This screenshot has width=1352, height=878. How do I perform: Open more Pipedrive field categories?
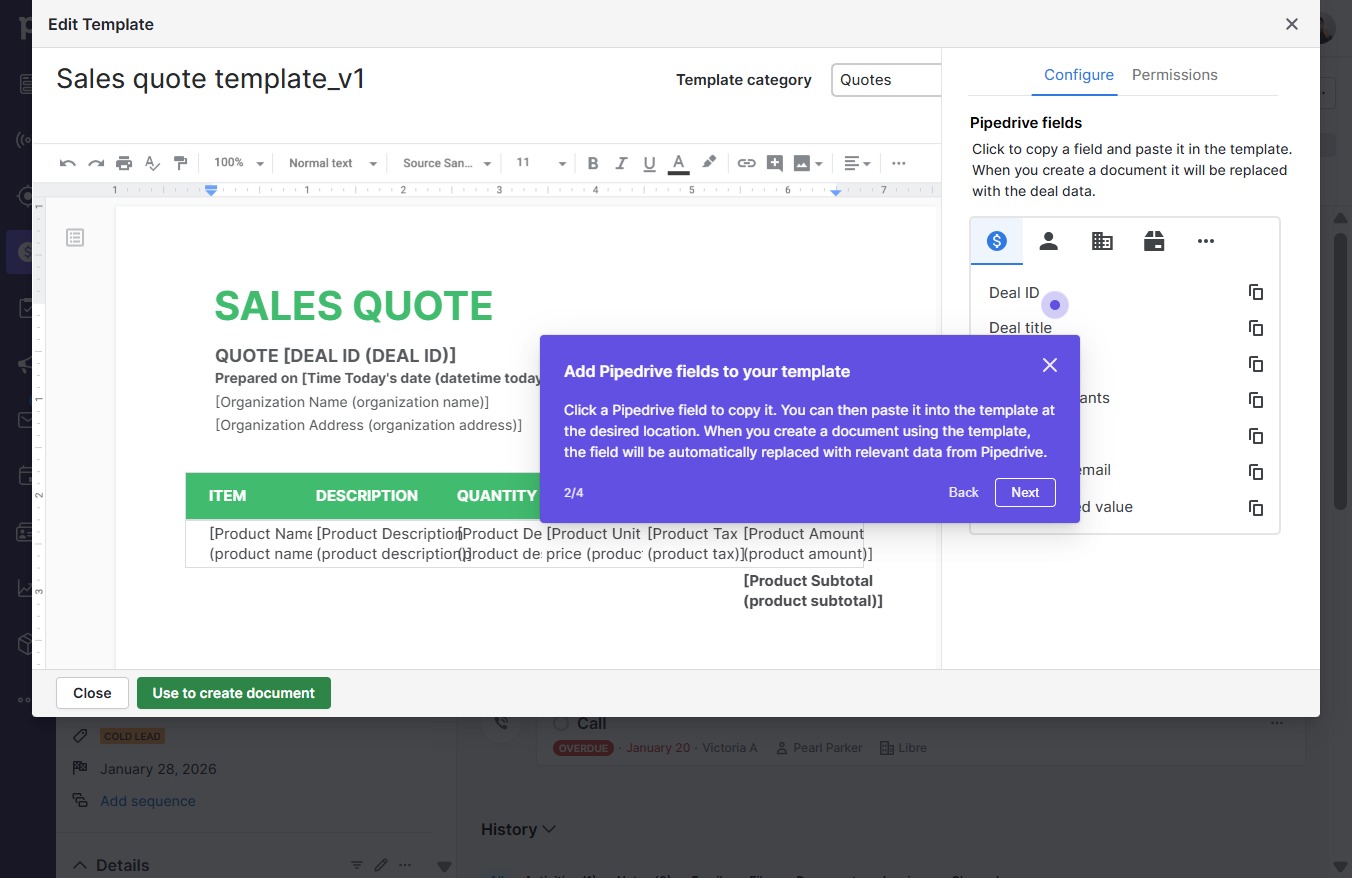[x=1206, y=241]
